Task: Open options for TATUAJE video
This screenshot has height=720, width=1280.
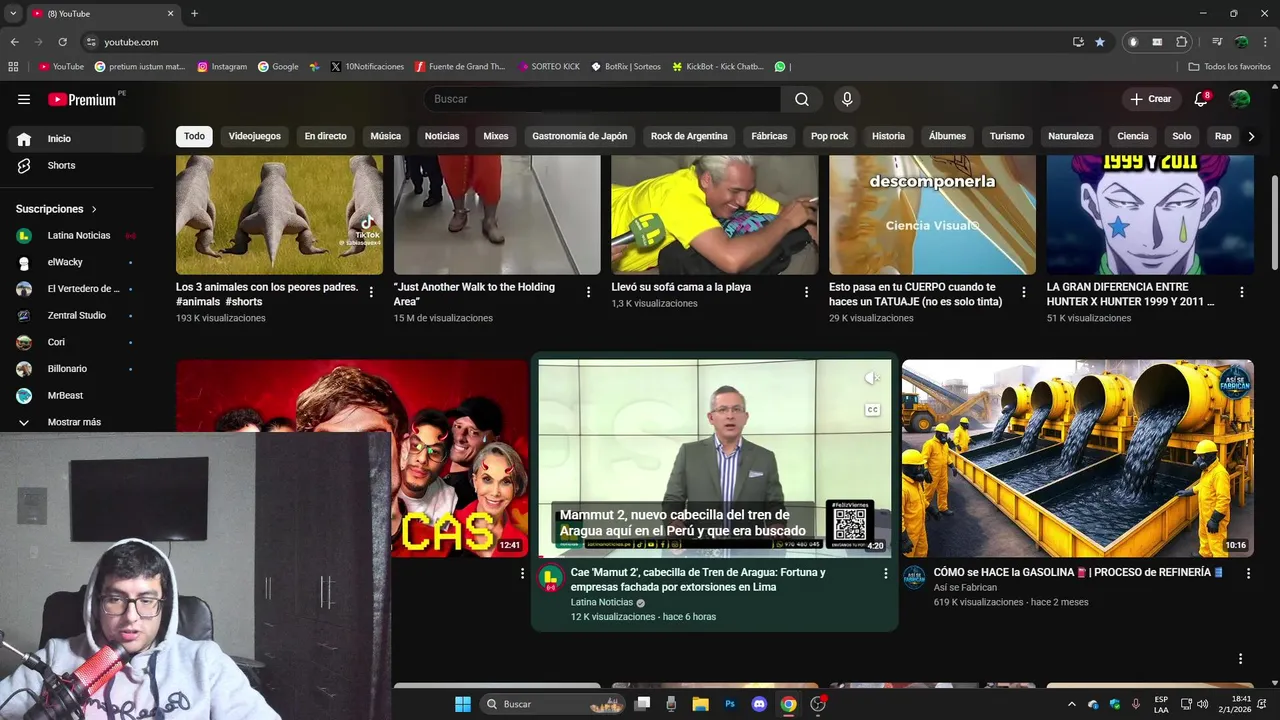Action: [1023, 292]
